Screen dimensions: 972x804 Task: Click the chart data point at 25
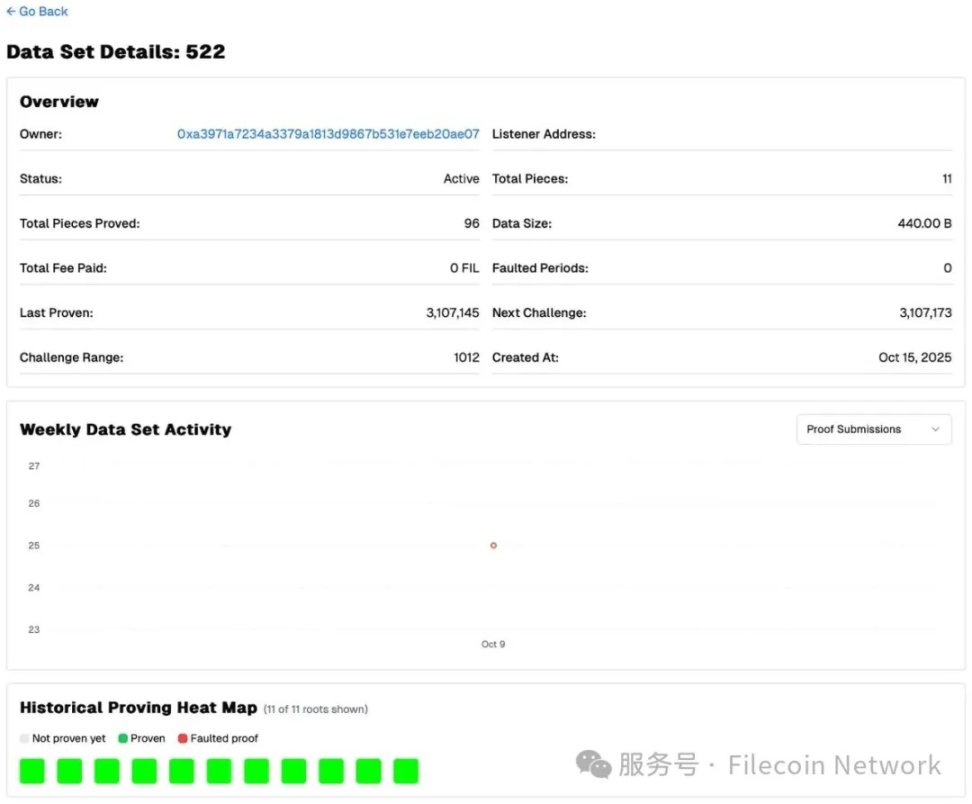click(493, 545)
